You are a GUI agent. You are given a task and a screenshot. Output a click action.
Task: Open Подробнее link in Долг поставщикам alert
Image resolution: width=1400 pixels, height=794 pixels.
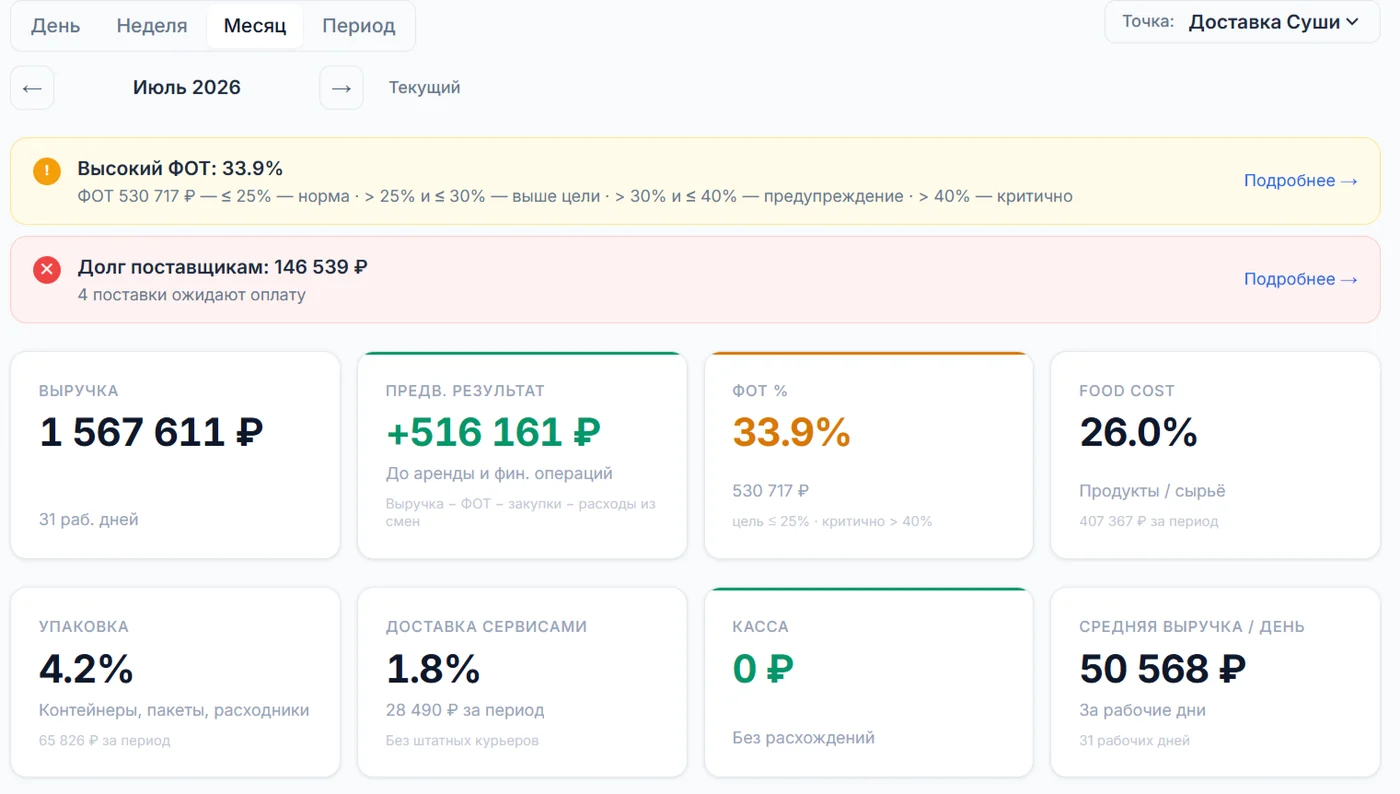[x=1301, y=280]
